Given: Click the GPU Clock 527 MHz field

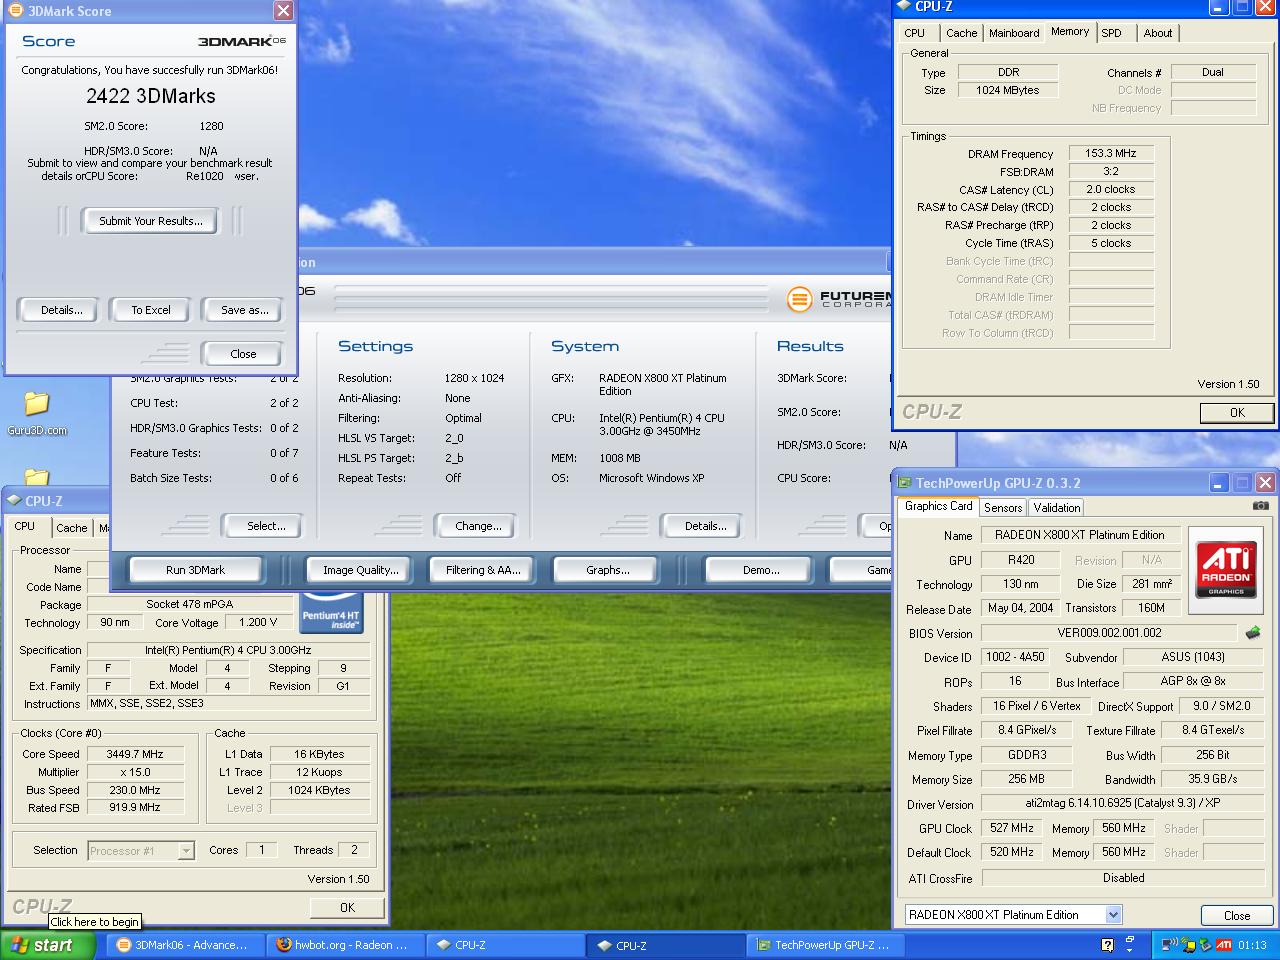Looking at the screenshot, I should (1012, 828).
